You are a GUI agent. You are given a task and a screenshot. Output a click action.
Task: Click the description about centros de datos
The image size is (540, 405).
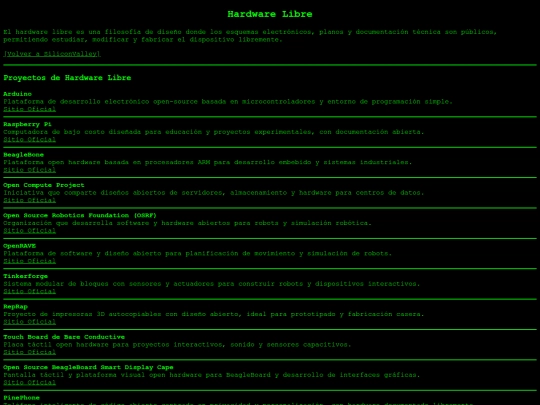(x=214, y=193)
